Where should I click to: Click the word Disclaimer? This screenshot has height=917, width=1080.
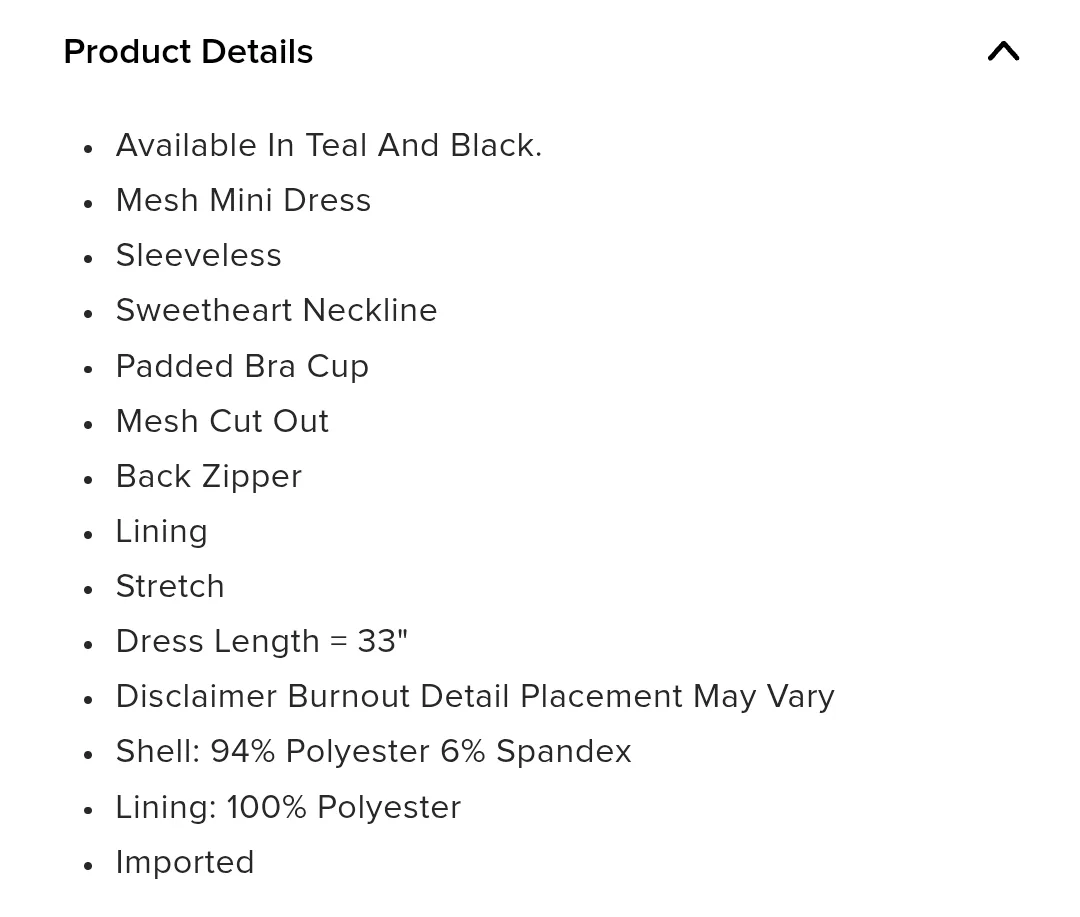pyautogui.click(x=196, y=696)
